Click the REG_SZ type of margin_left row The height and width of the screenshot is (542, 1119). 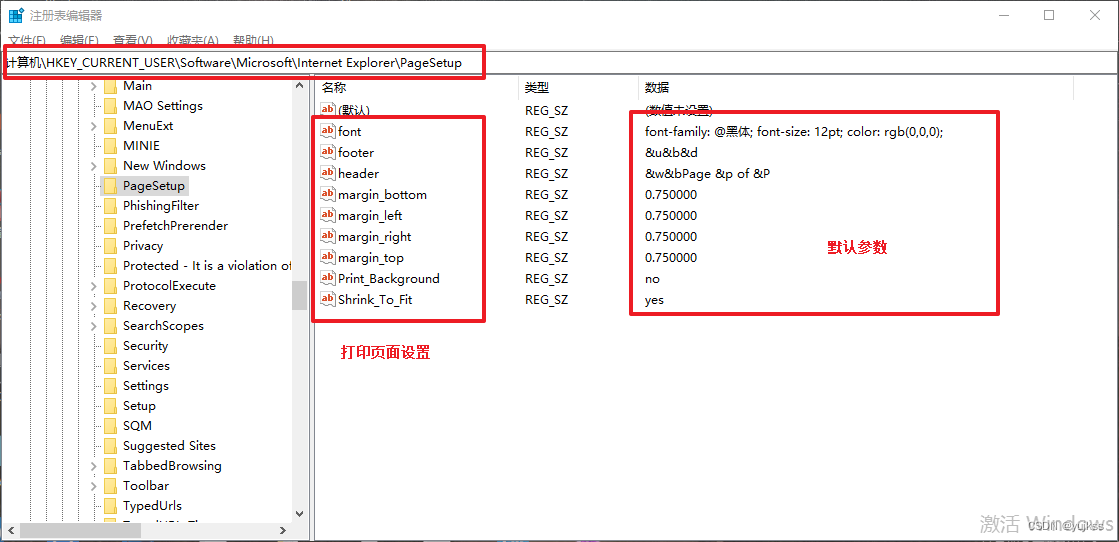[x=547, y=216]
